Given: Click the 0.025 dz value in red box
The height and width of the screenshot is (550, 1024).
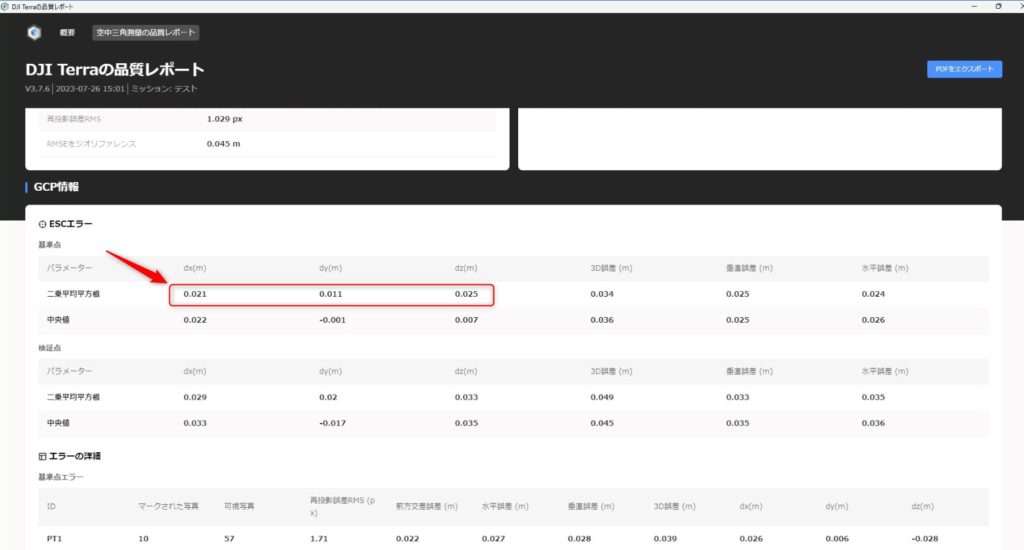Looking at the screenshot, I should 466,295.
